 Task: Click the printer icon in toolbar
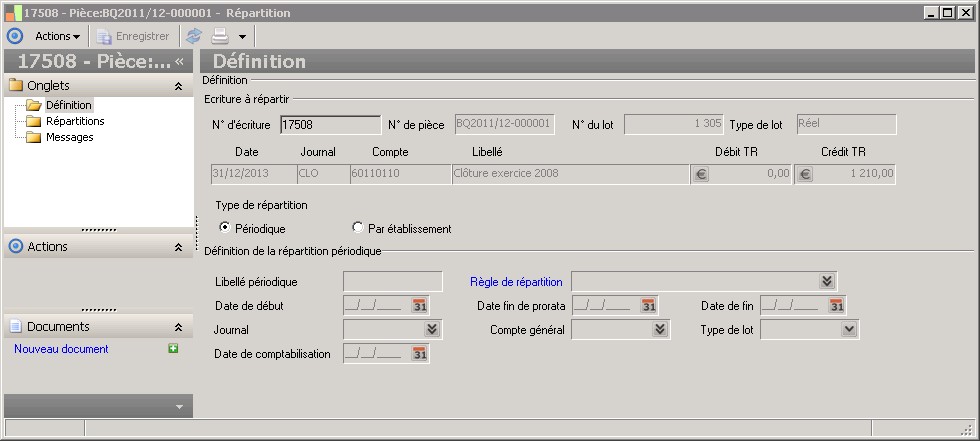[x=220, y=36]
